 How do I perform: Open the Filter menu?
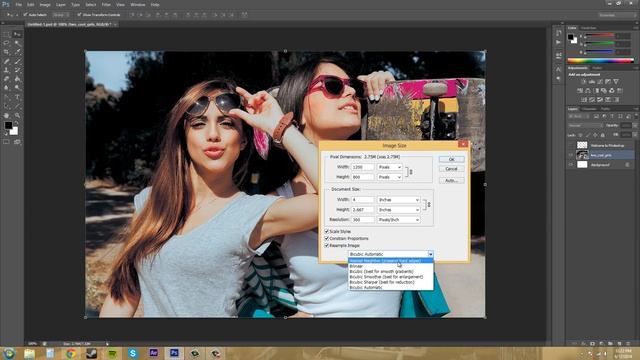click(x=106, y=4)
